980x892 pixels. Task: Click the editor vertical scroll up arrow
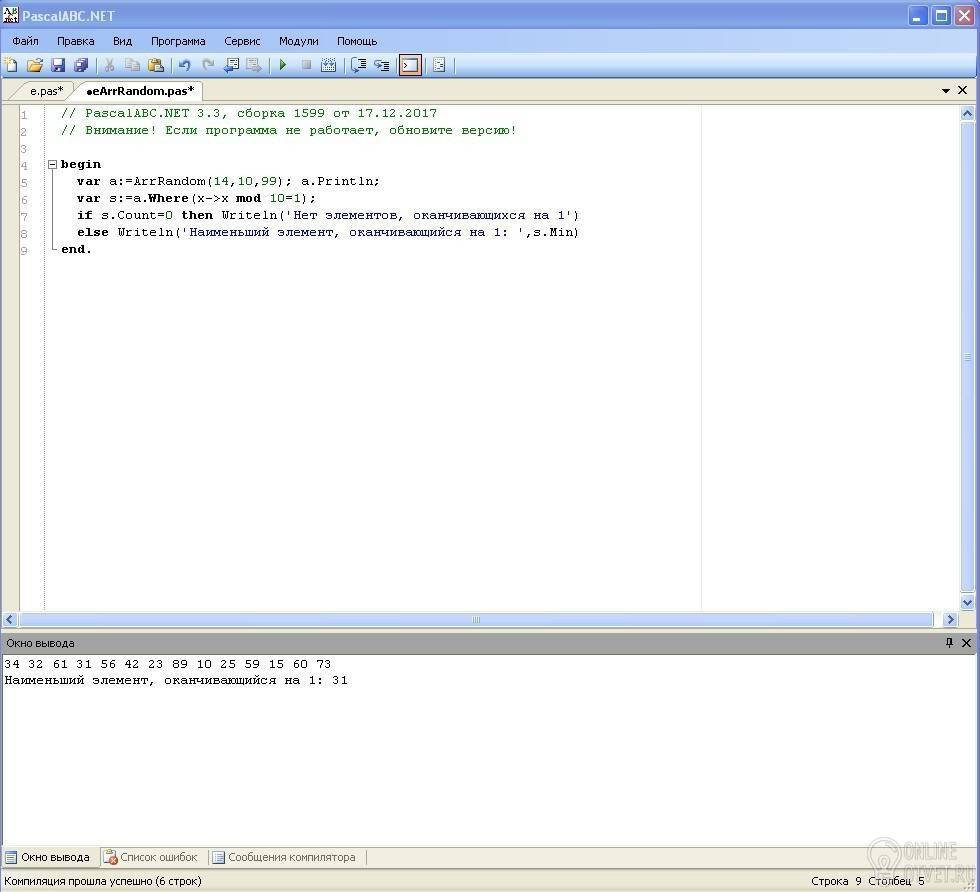point(967,114)
